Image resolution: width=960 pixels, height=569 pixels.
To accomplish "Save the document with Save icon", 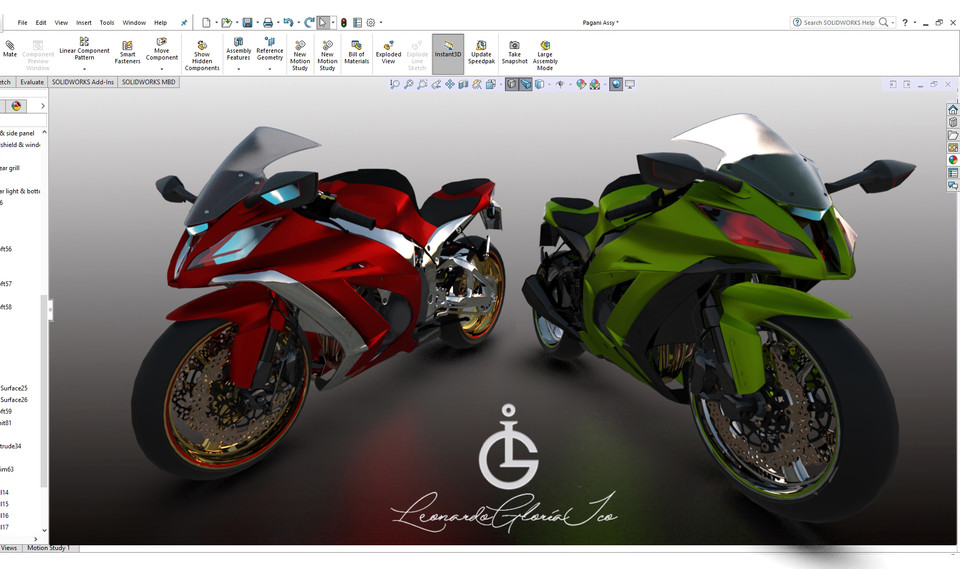I will [x=247, y=23].
